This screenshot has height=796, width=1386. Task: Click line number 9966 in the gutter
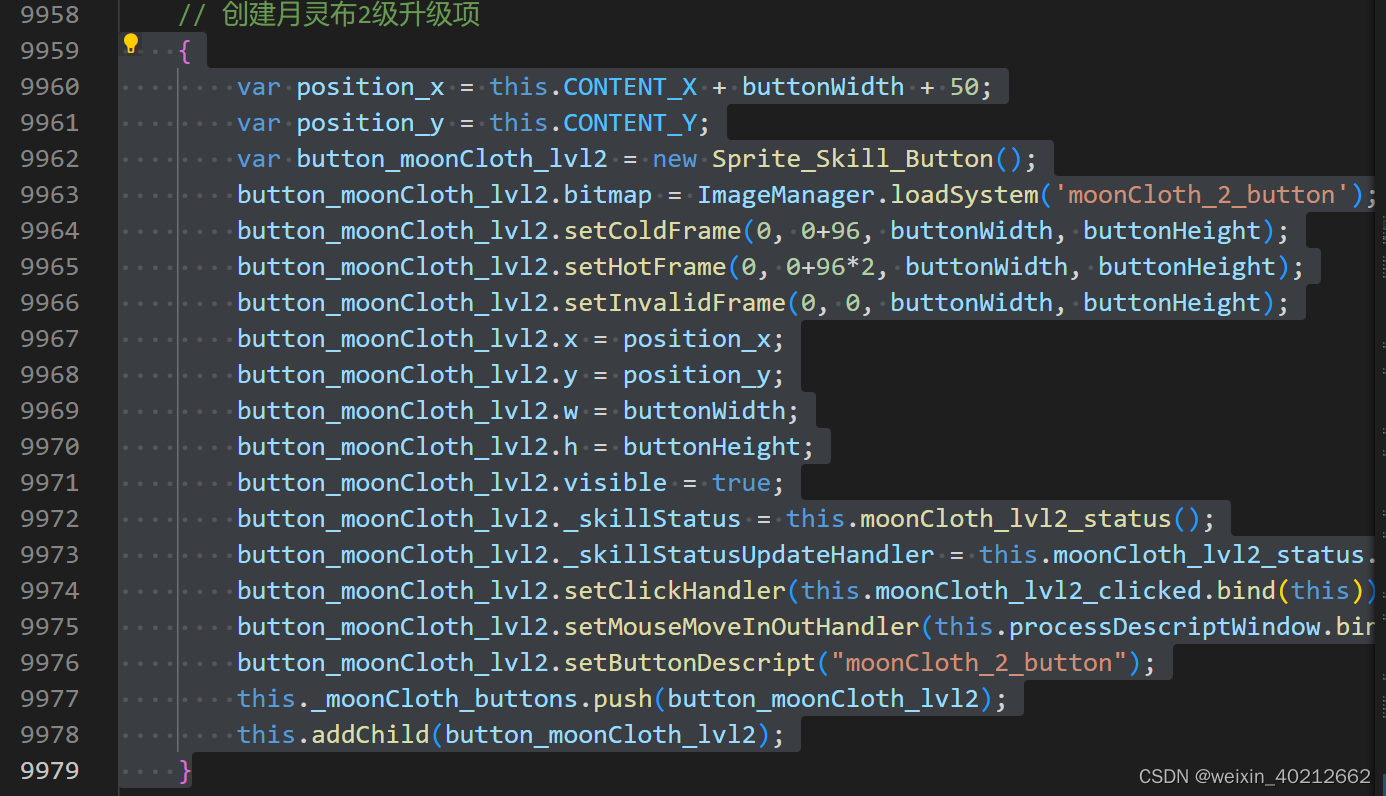[50, 303]
